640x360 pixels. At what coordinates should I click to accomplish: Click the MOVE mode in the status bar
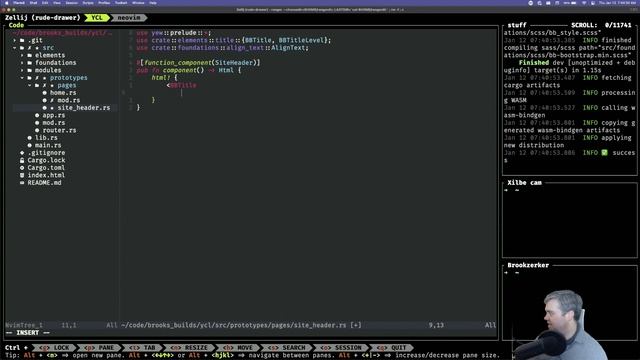239,348
